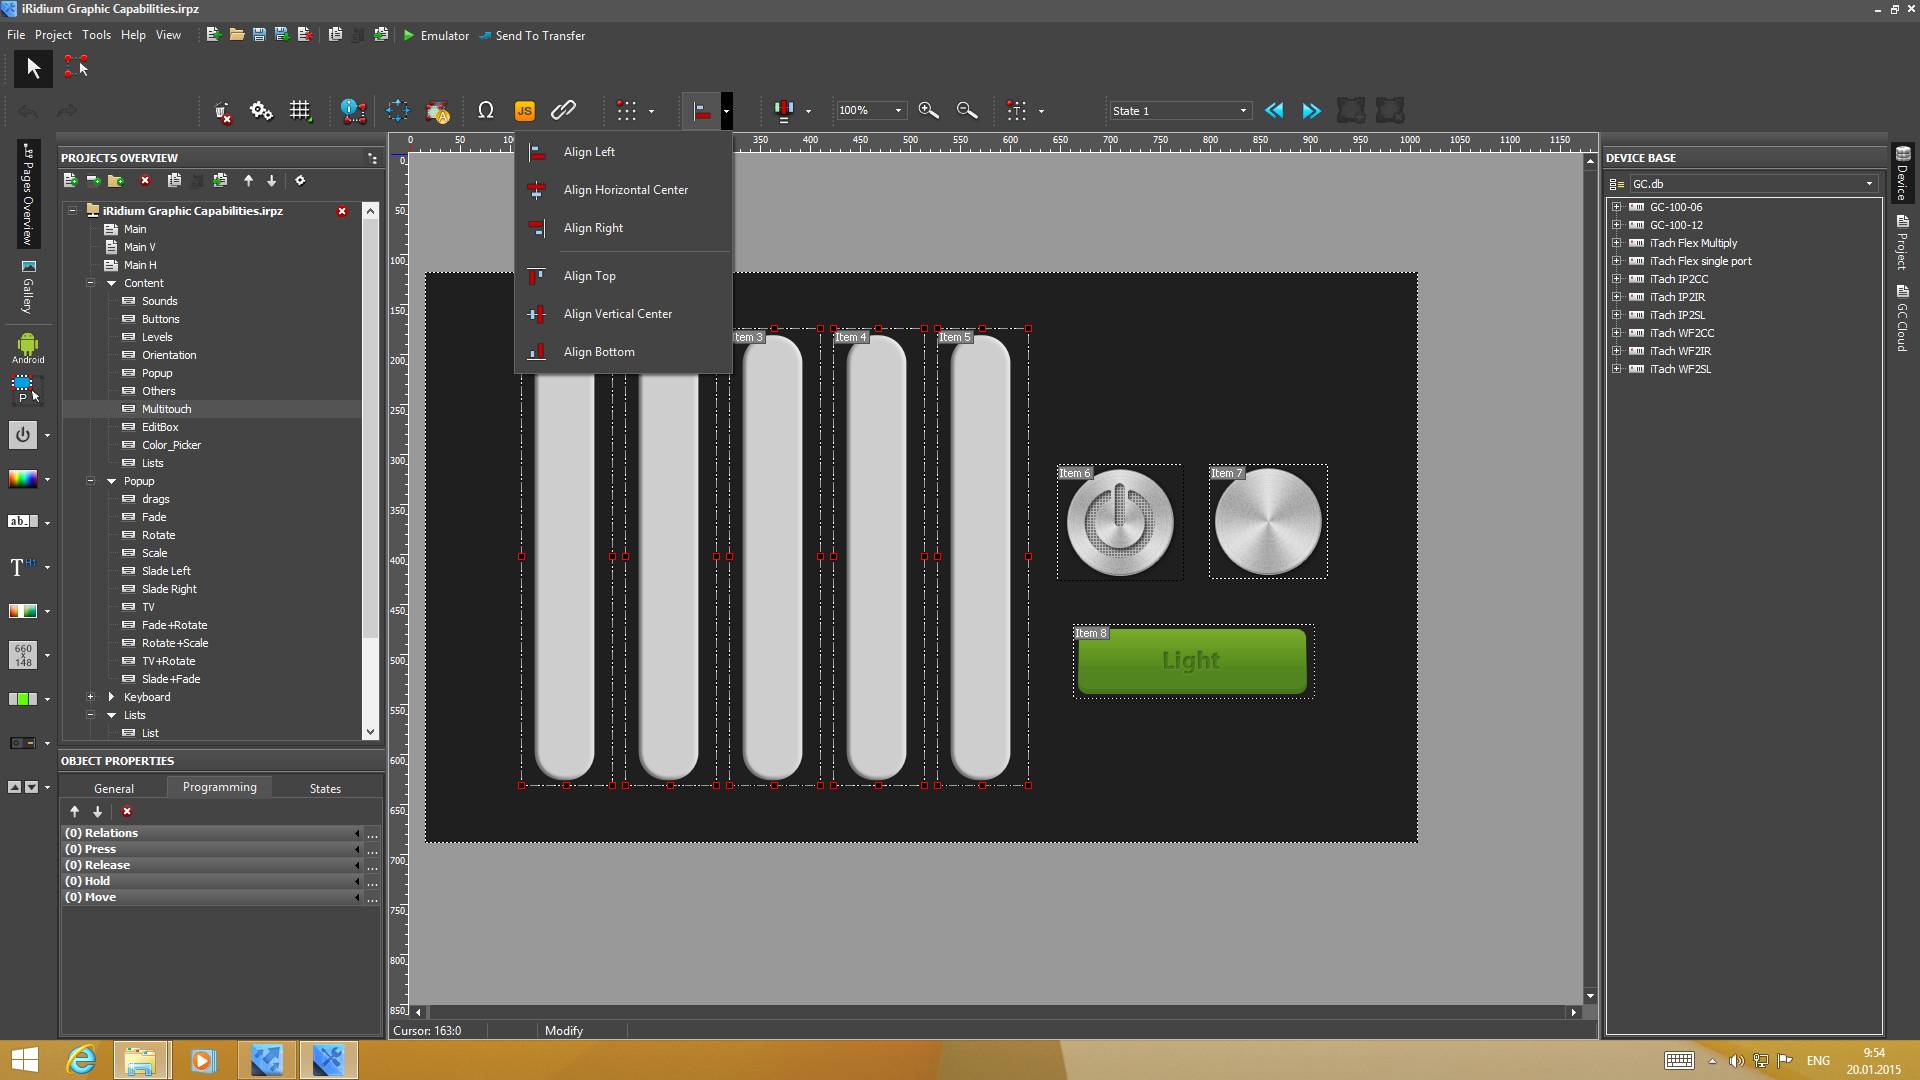Select the Multitouch page in tree
1920x1080 pixels.
click(166, 409)
